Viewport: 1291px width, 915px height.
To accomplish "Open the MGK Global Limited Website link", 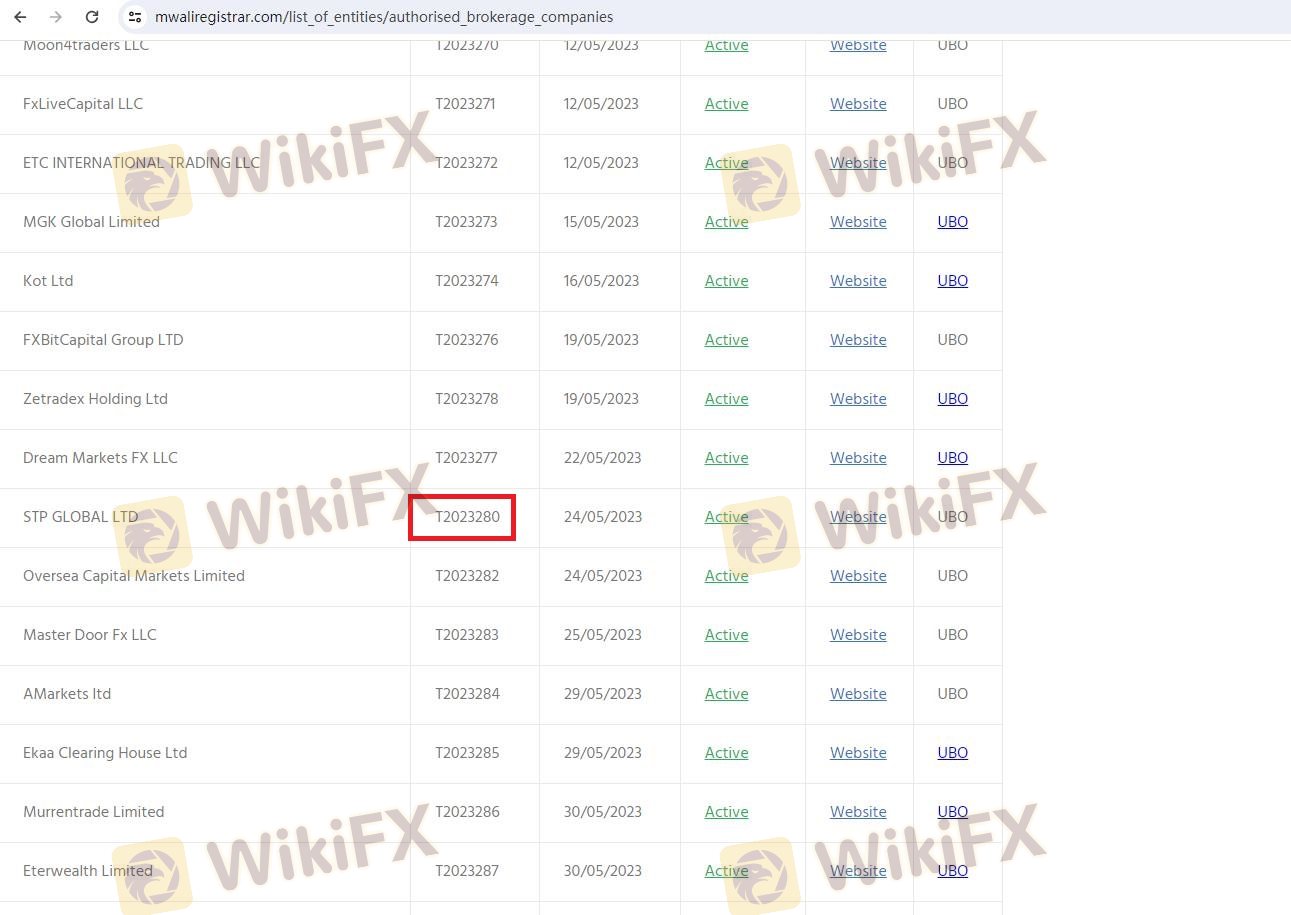I will click(x=858, y=222).
